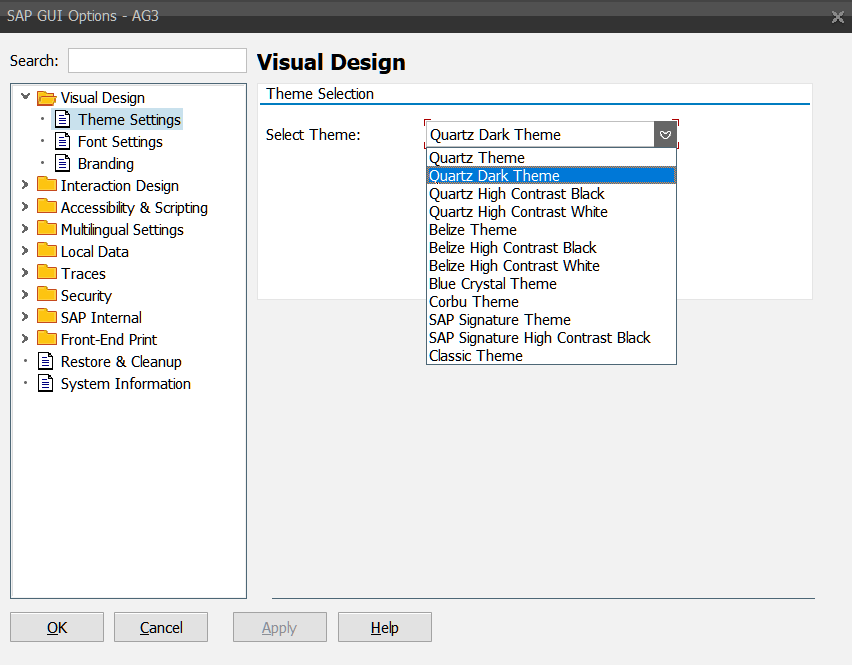The image size is (852, 665).
Task: Expand the Local Data node
Action: coord(24,250)
